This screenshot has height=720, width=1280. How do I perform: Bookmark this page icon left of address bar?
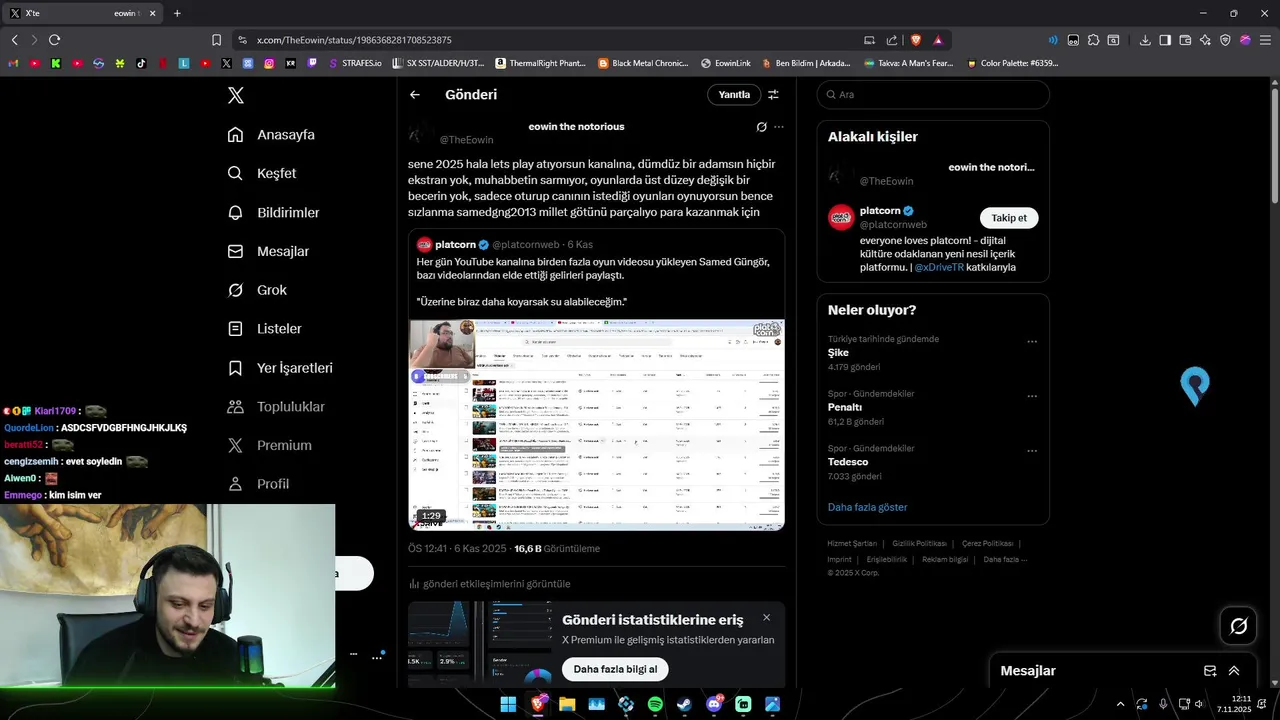[216, 40]
